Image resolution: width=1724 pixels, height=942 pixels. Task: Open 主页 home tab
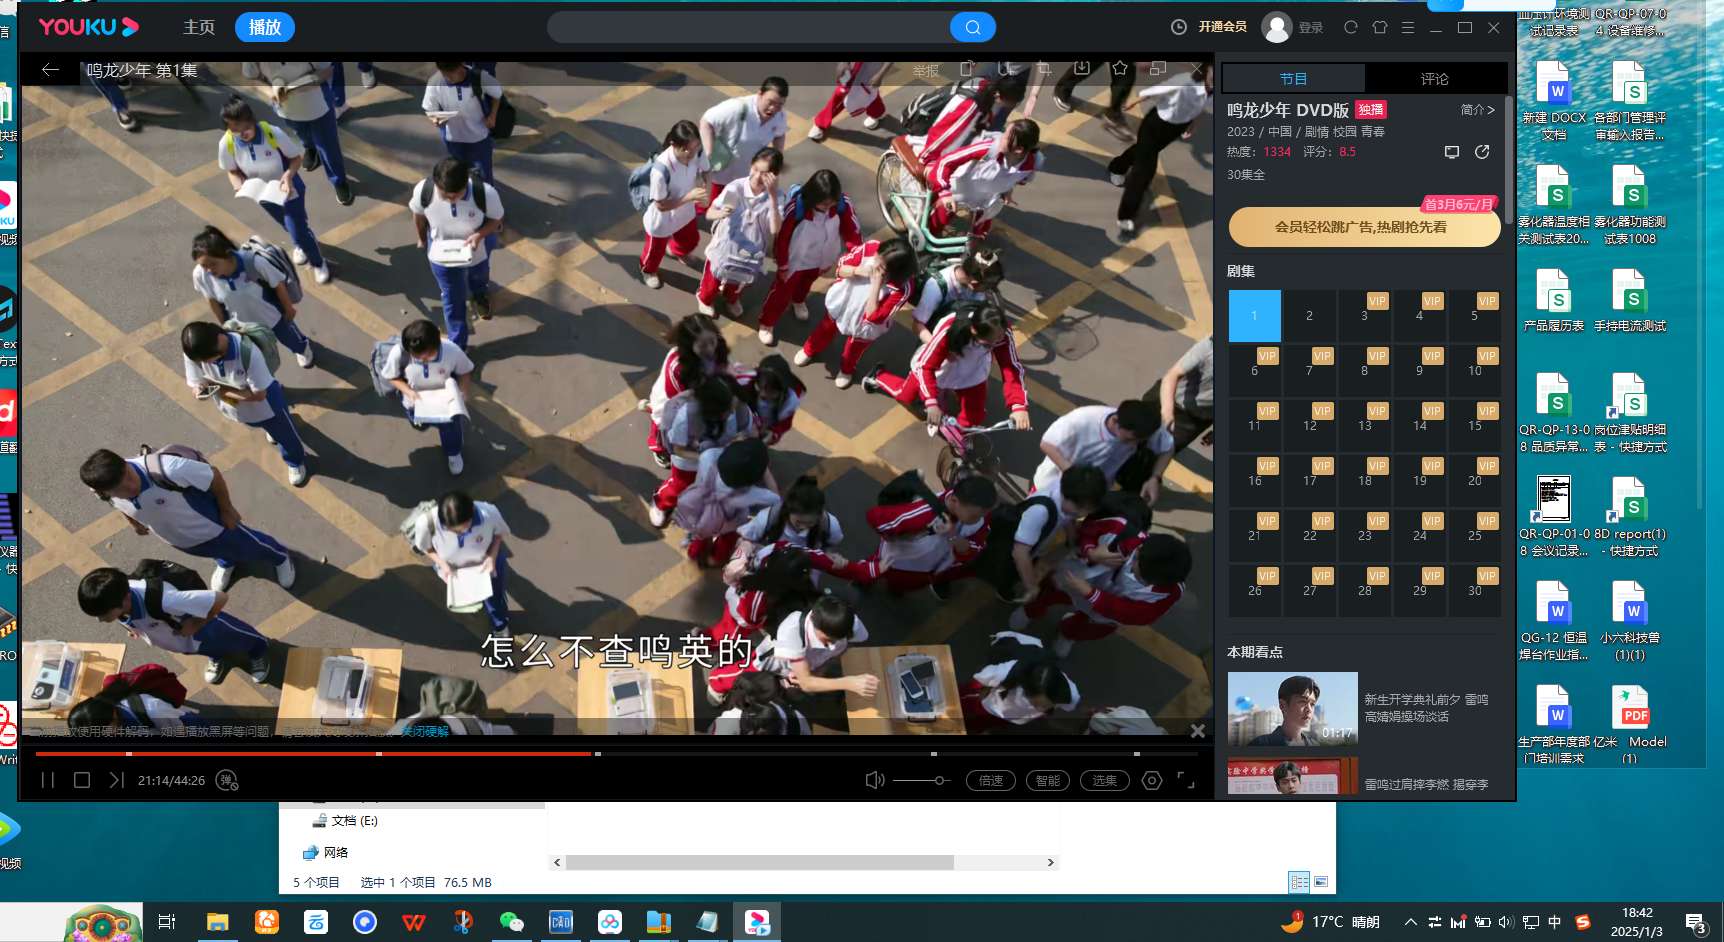[199, 27]
